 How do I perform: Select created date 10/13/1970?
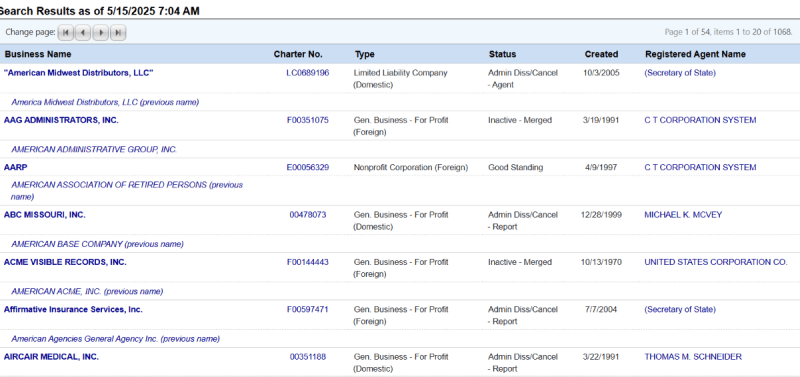(601, 262)
